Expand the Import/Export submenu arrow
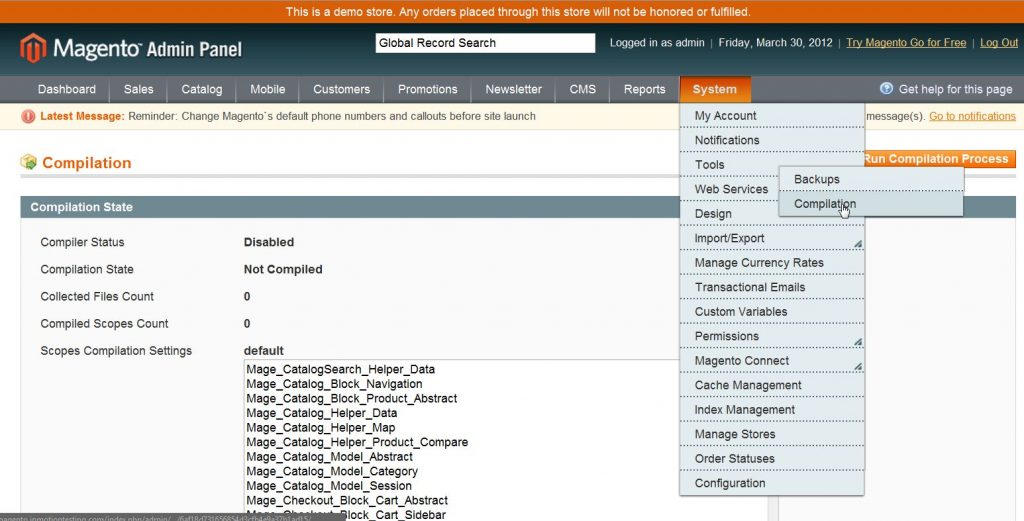Screen dimensions: 1024x521 [857, 244]
